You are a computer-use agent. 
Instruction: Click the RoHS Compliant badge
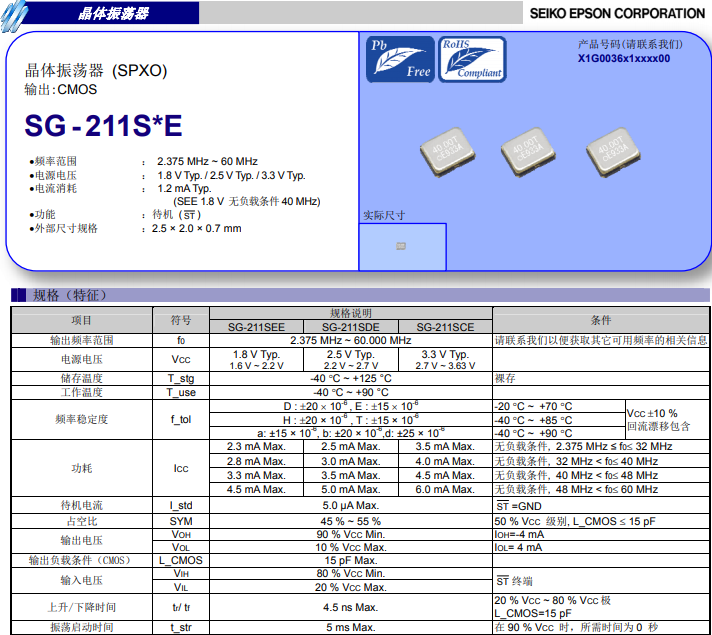[x=472, y=58]
